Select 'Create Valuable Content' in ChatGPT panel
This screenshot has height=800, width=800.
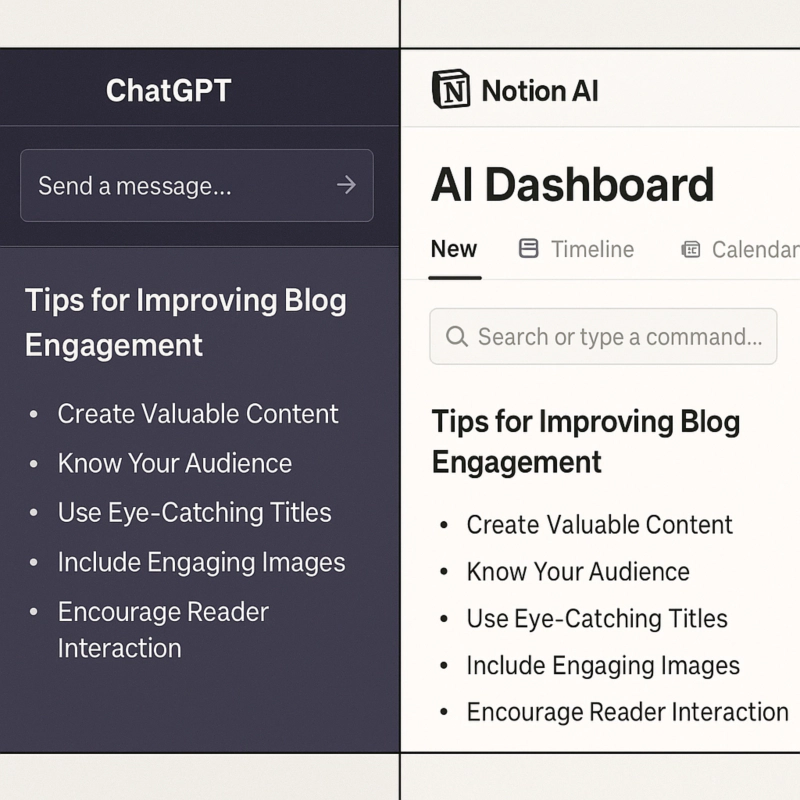tap(198, 413)
